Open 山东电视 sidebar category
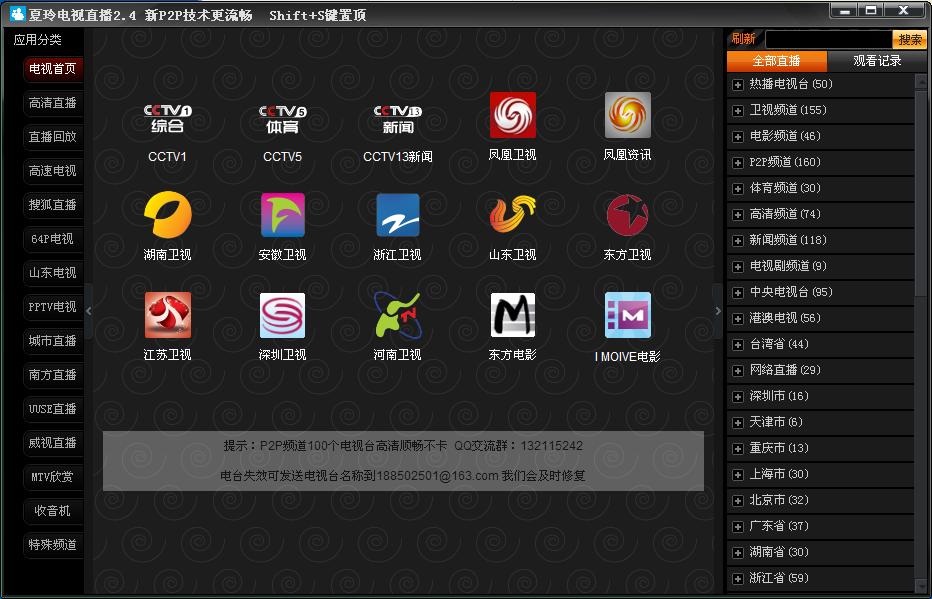This screenshot has width=932, height=599. pos(53,273)
